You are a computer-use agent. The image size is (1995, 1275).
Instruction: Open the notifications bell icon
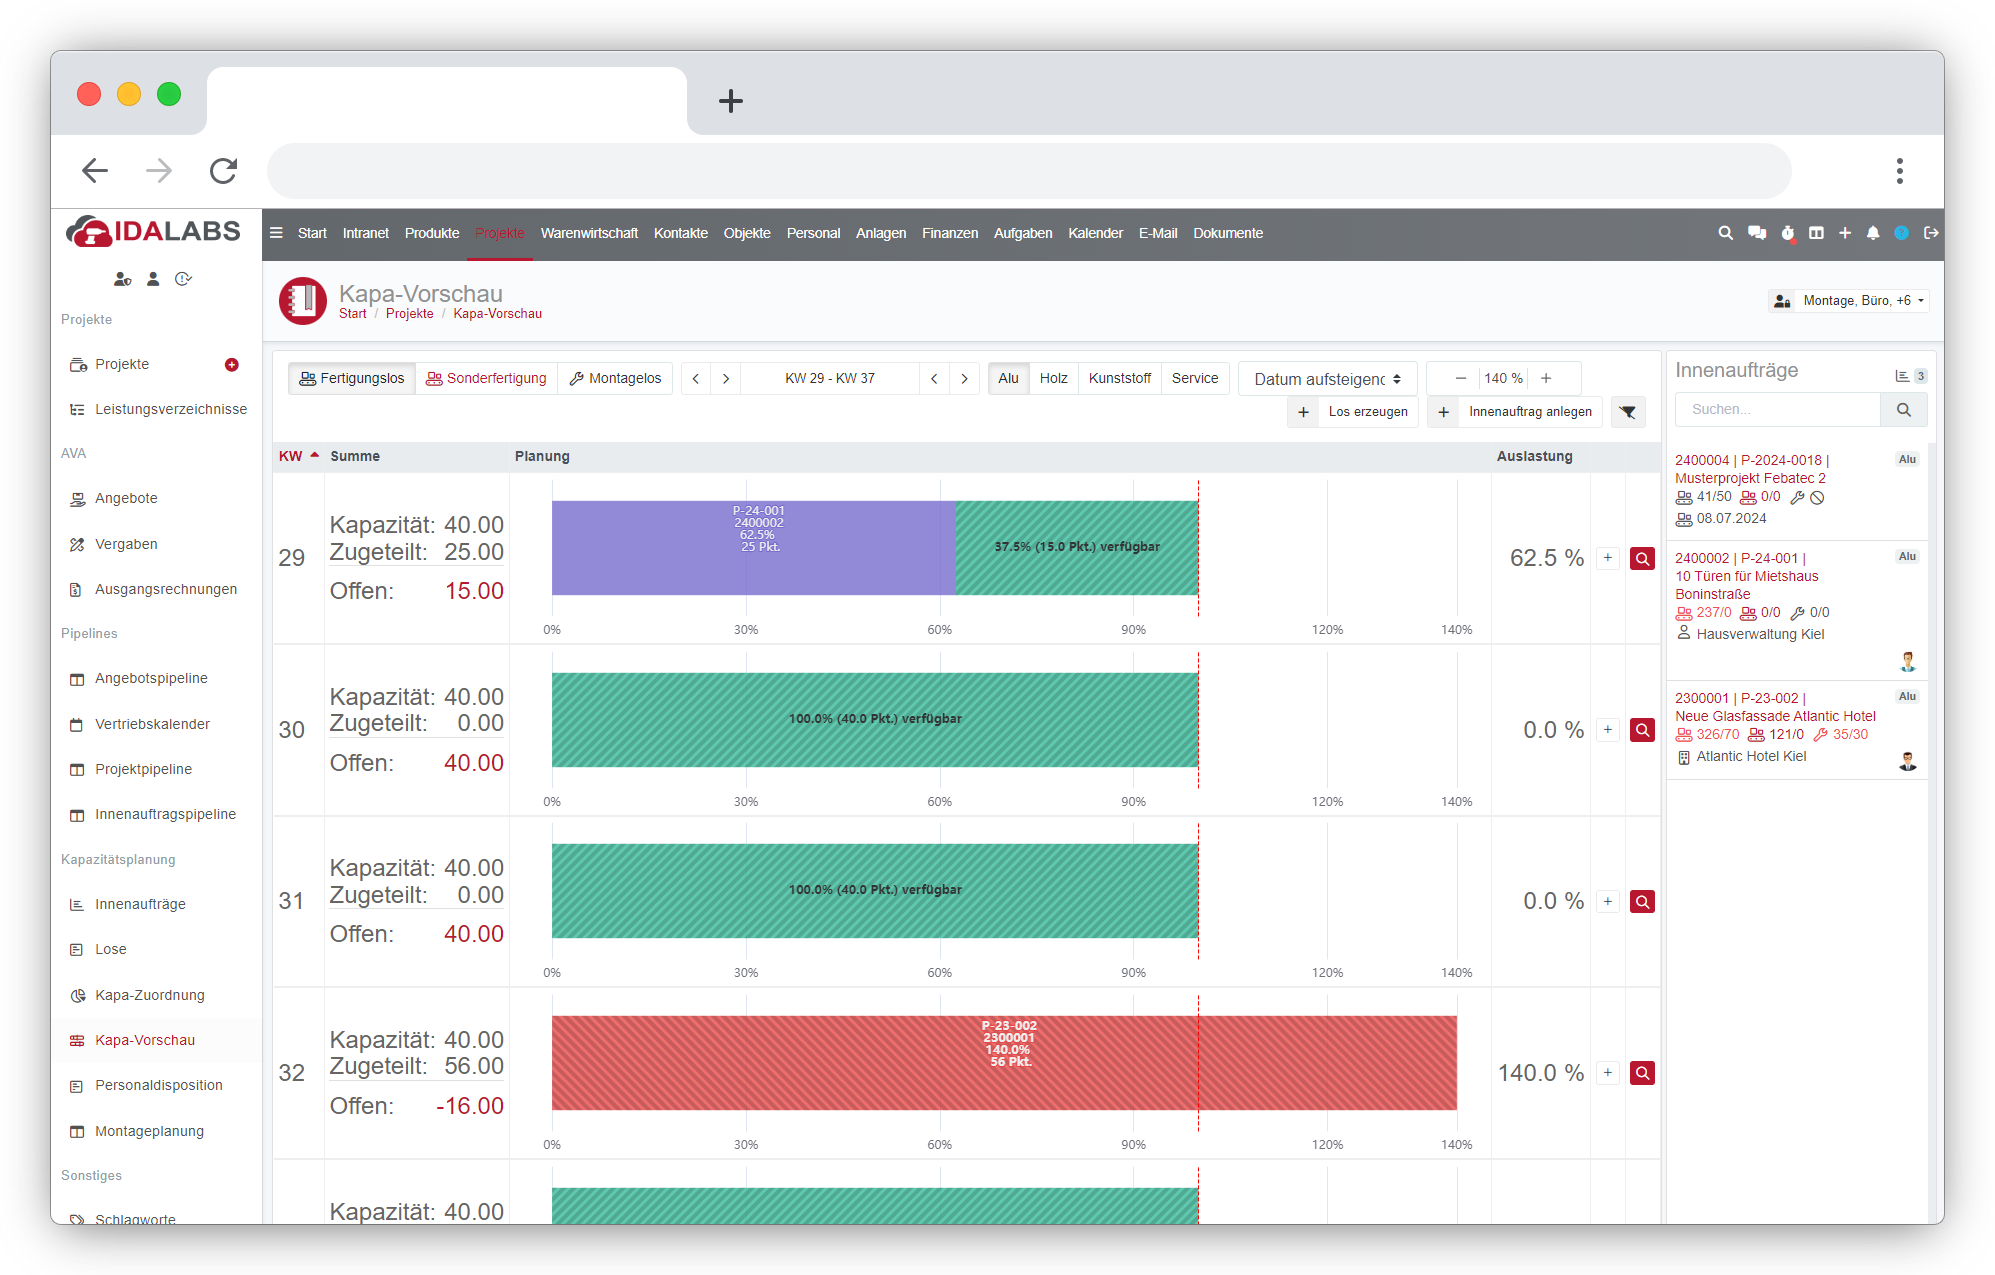point(1873,233)
